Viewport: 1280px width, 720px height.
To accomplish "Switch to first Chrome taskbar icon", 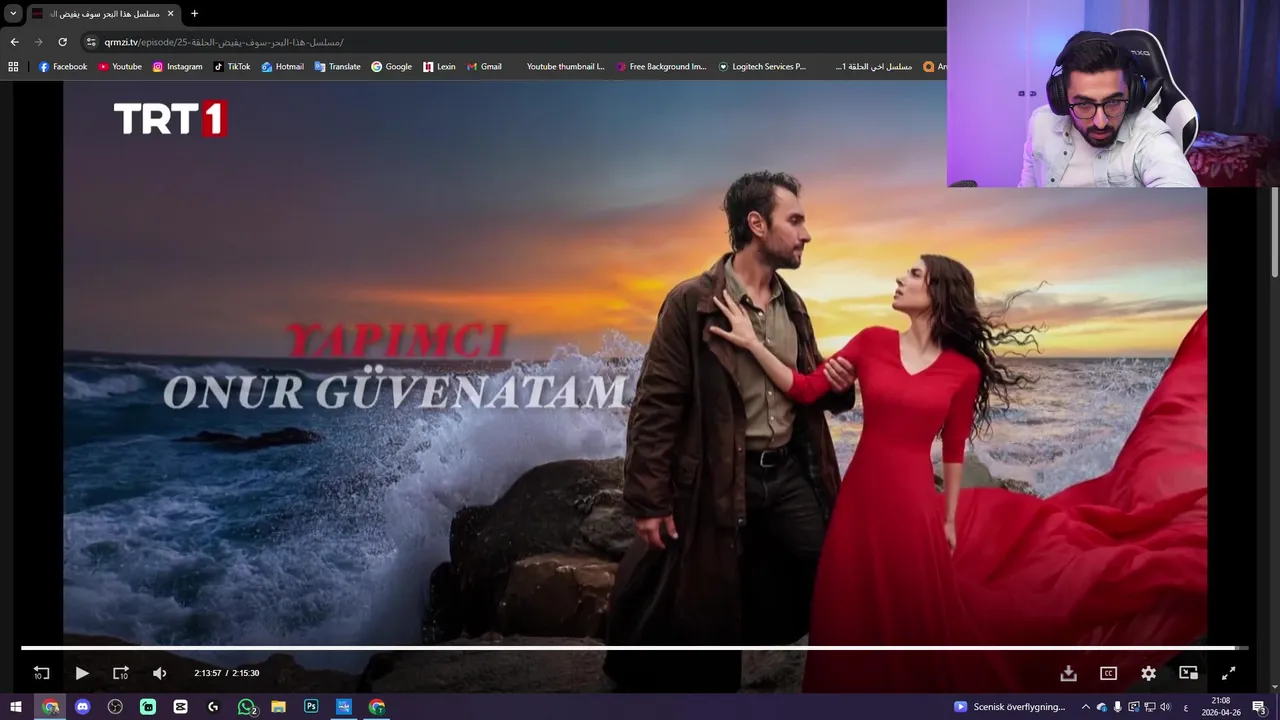I will [50, 707].
